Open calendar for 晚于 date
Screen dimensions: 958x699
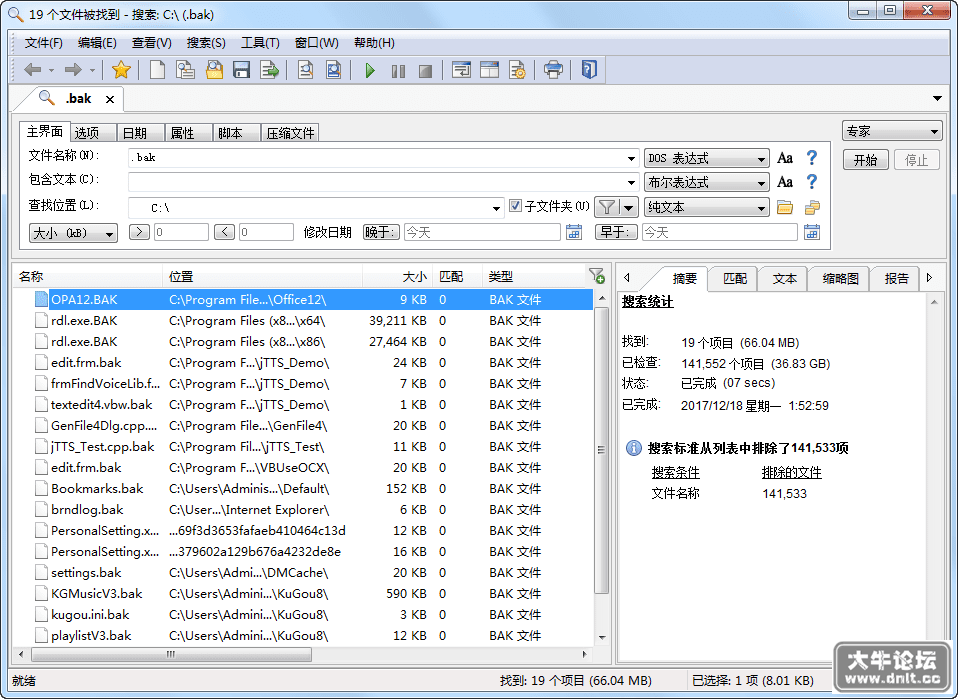(x=574, y=232)
